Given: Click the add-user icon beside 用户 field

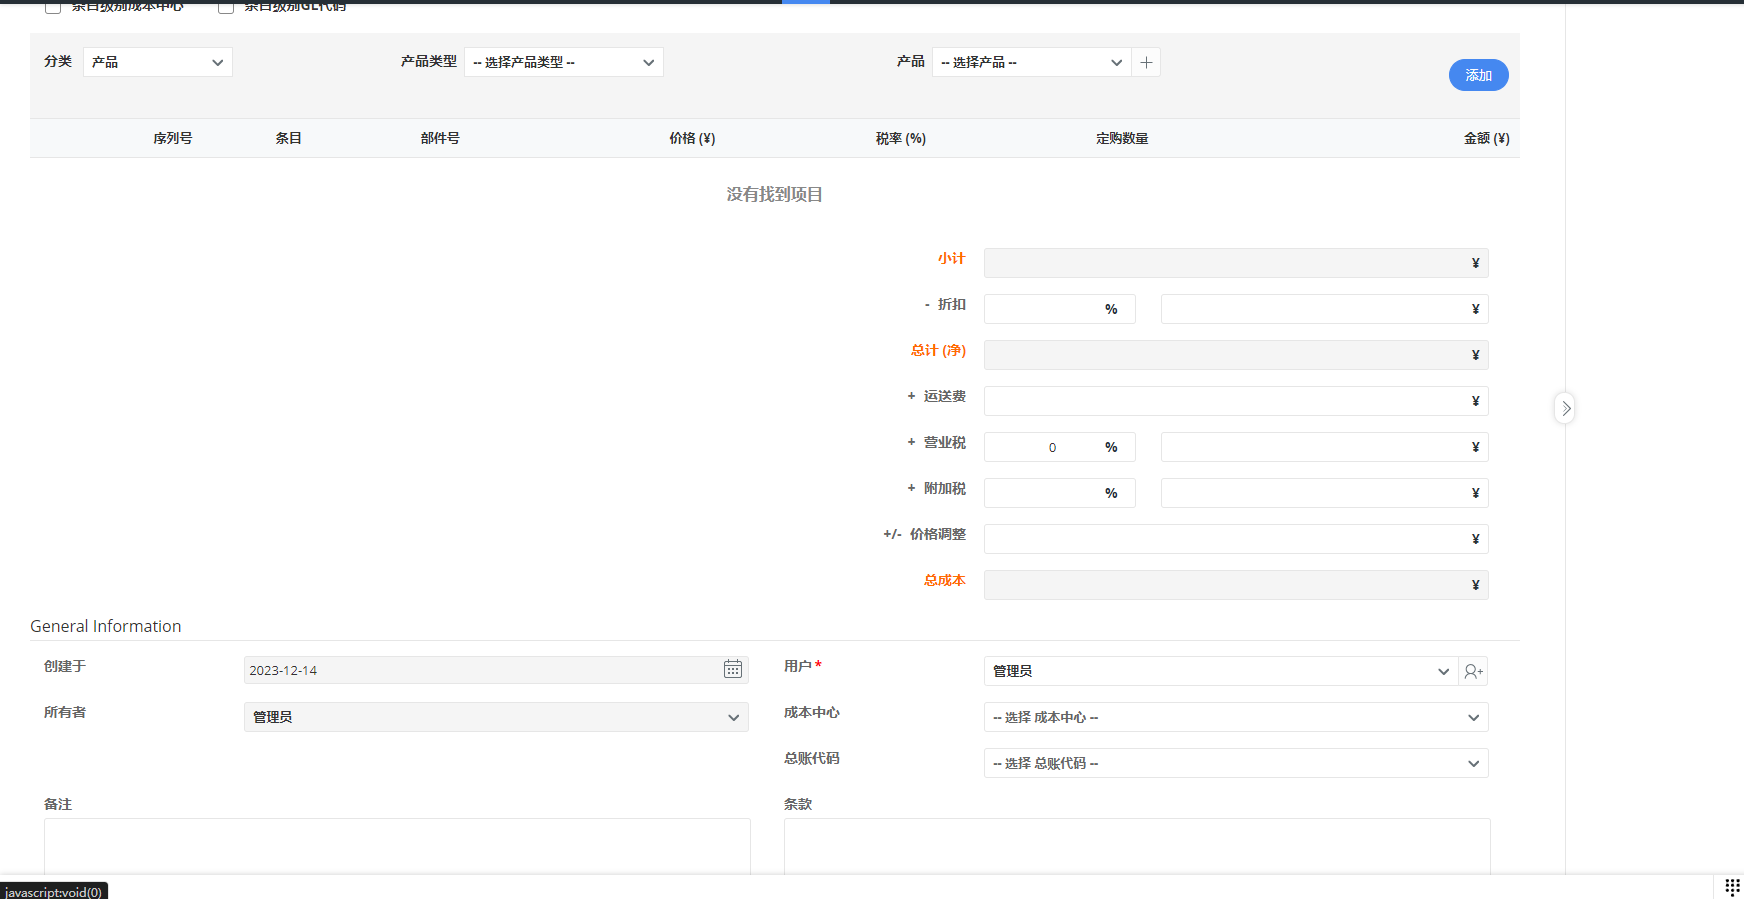Looking at the screenshot, I should tap(1473, 671).
